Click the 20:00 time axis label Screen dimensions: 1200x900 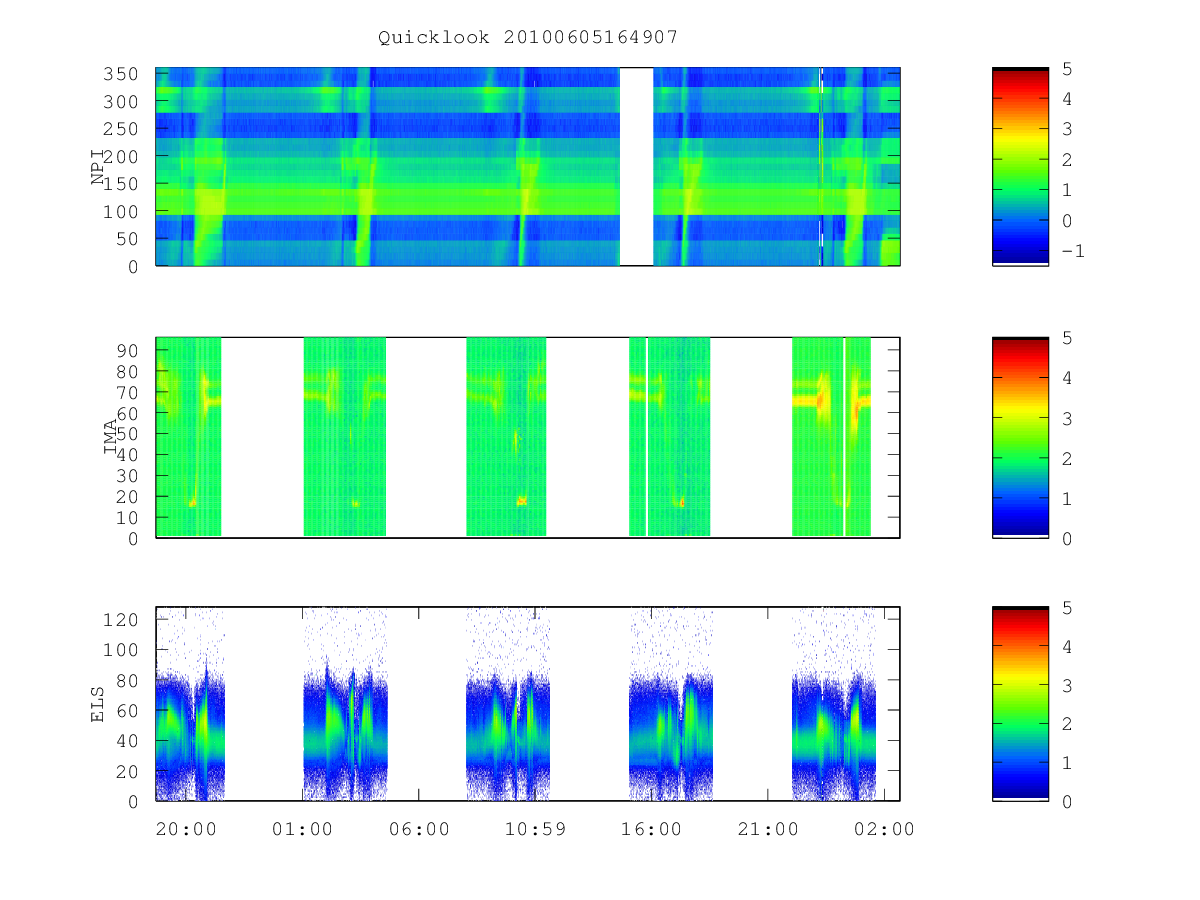coord(185,829)
